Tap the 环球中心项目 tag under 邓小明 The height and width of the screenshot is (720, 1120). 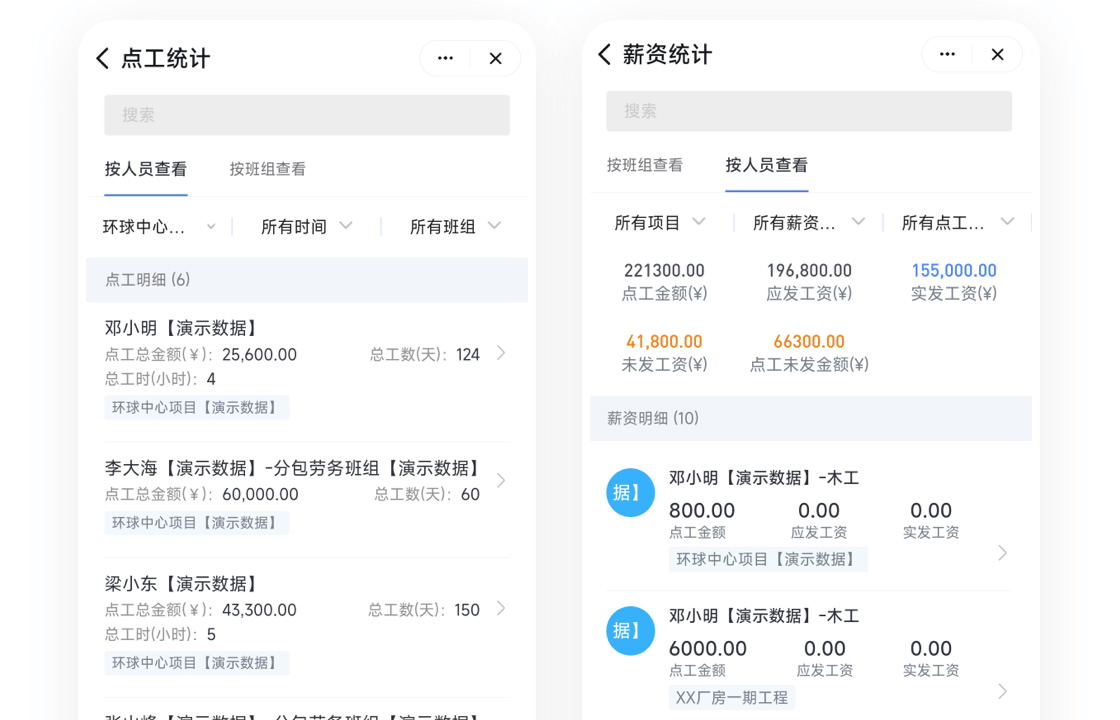click(x=196, y=407)
